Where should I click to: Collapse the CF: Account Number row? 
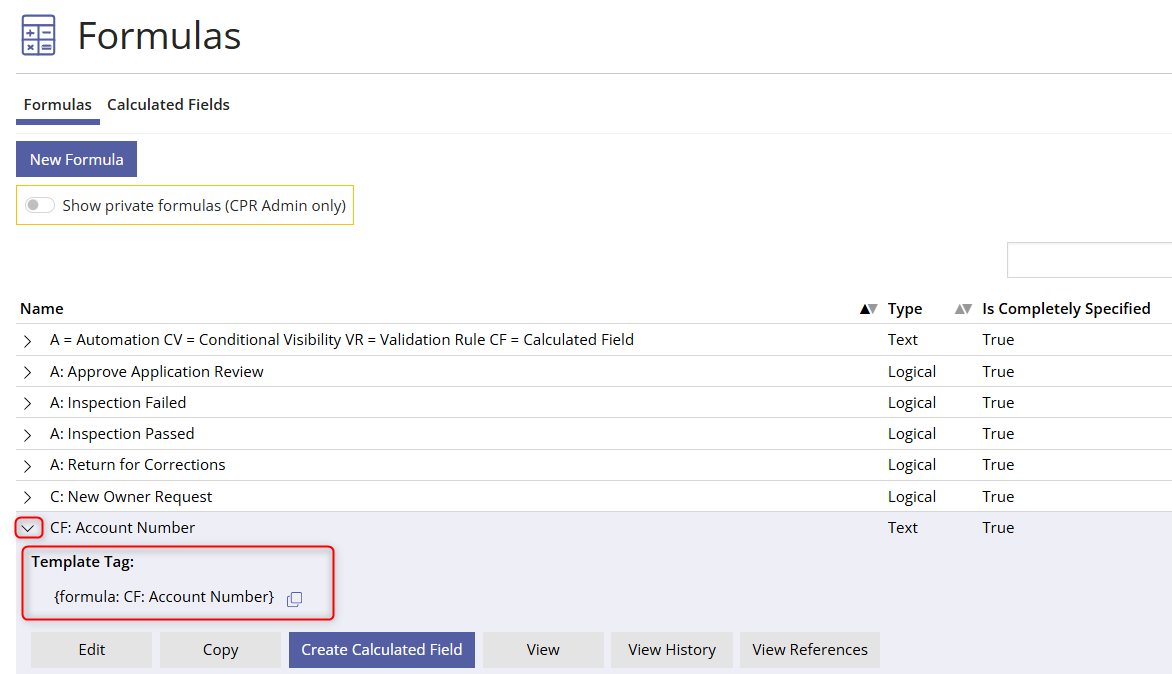tap(28, 528)
